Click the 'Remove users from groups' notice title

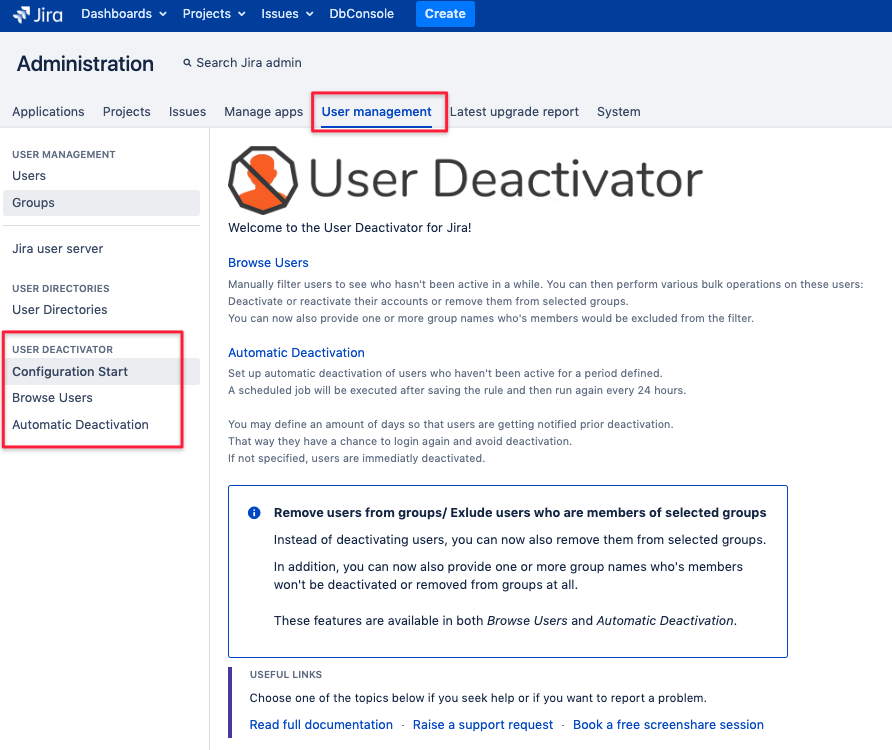520,513
